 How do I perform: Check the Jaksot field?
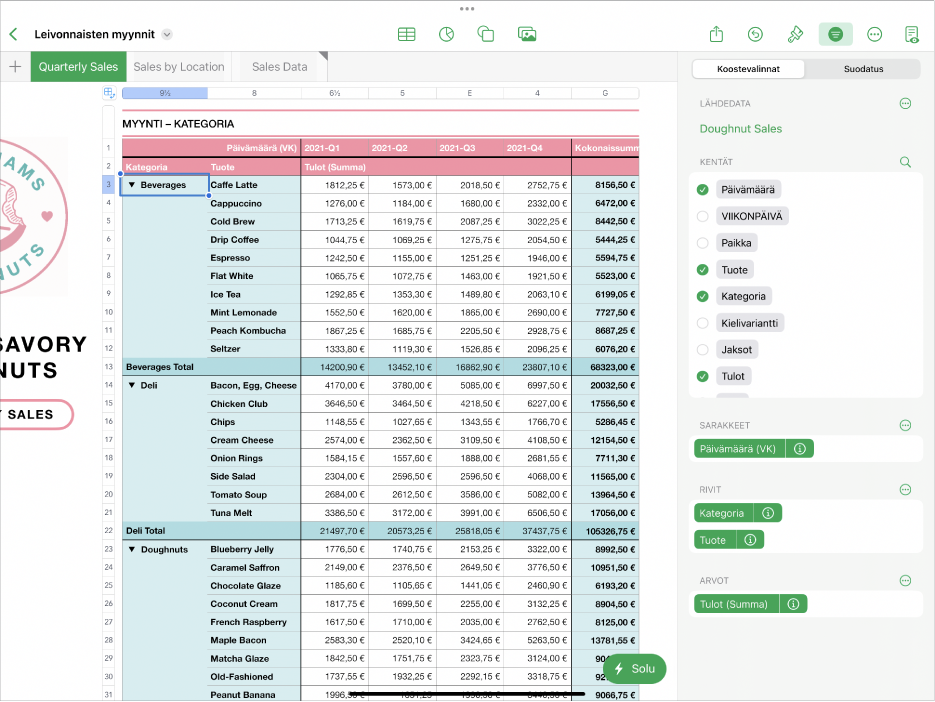[x=702, y=350]
